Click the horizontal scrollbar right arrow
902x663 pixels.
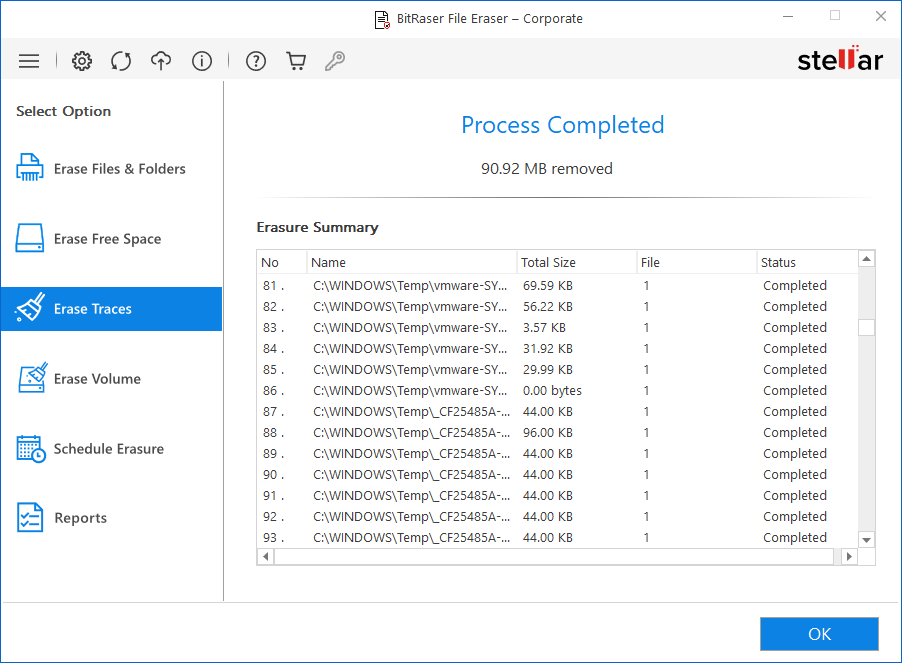click(849, 557)
